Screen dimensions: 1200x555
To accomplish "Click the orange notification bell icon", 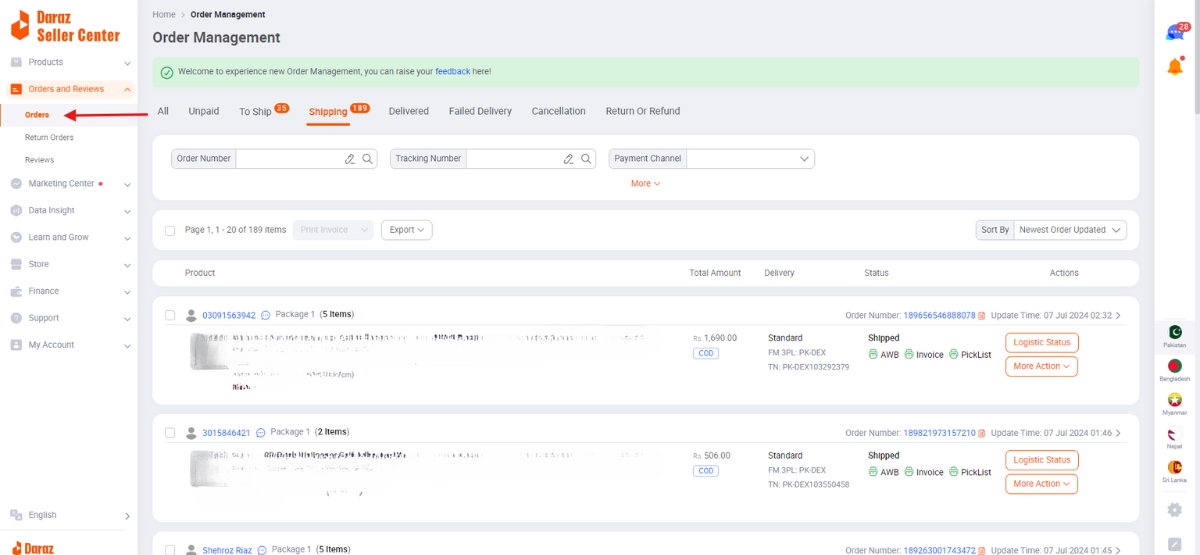I will [x=1175, y=67].
